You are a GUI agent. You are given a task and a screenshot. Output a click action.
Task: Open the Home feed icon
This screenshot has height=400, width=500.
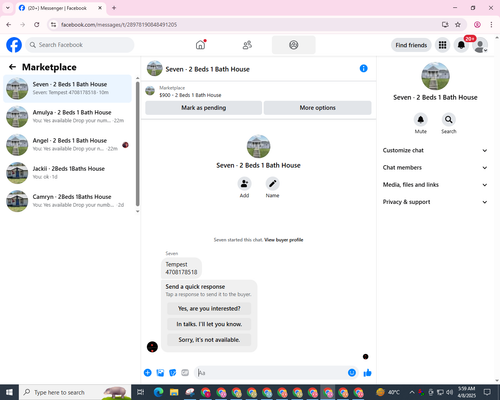(x=200, y=45)
